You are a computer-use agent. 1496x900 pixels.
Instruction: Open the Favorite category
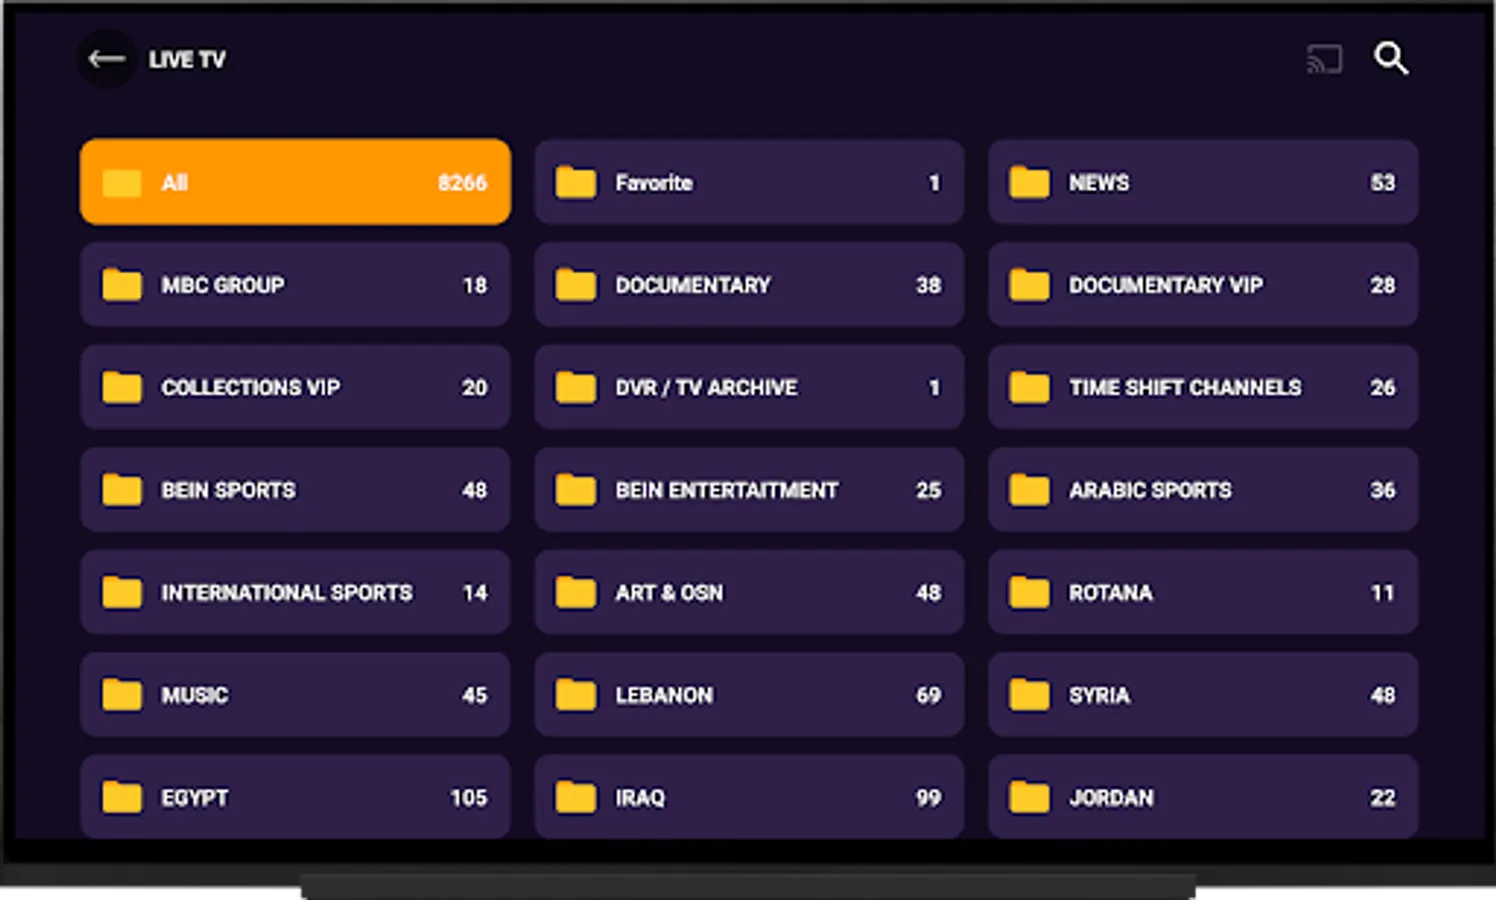point(749,182)
